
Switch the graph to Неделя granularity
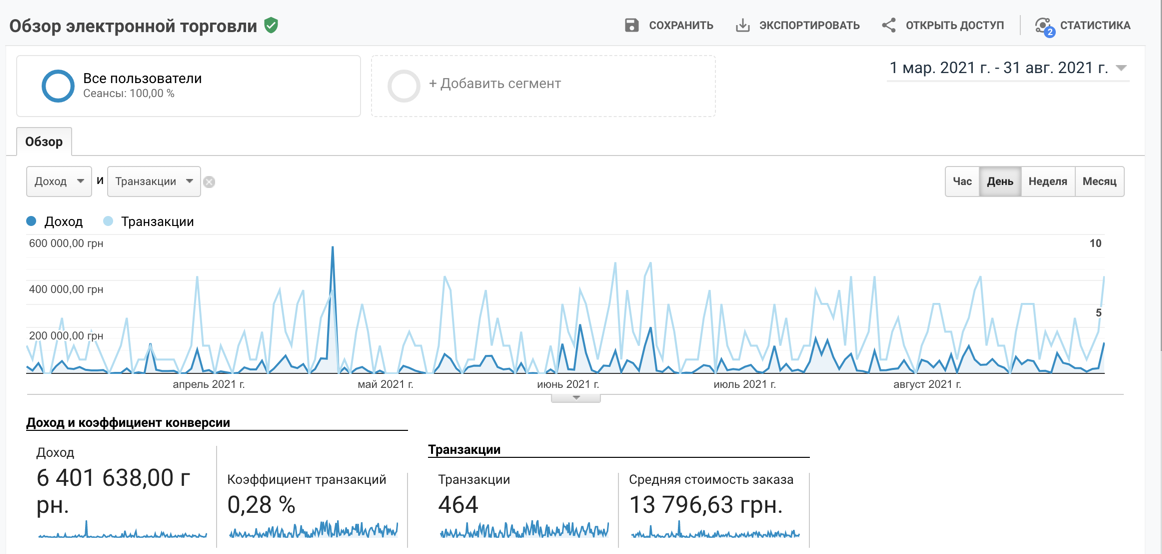point(1048,181)
